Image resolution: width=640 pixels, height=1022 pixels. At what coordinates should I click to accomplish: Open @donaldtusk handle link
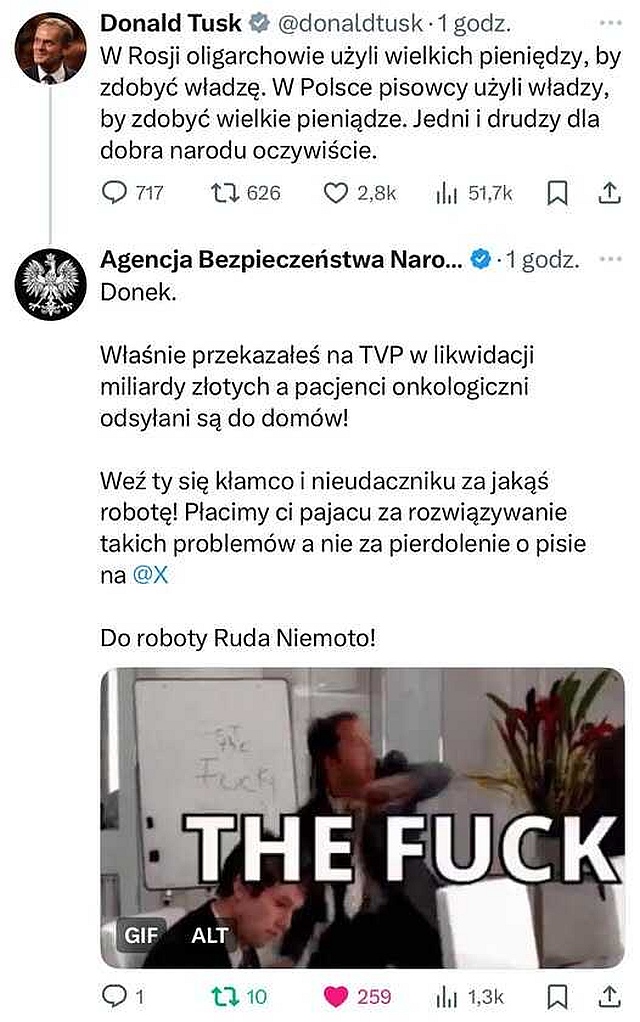350,23
